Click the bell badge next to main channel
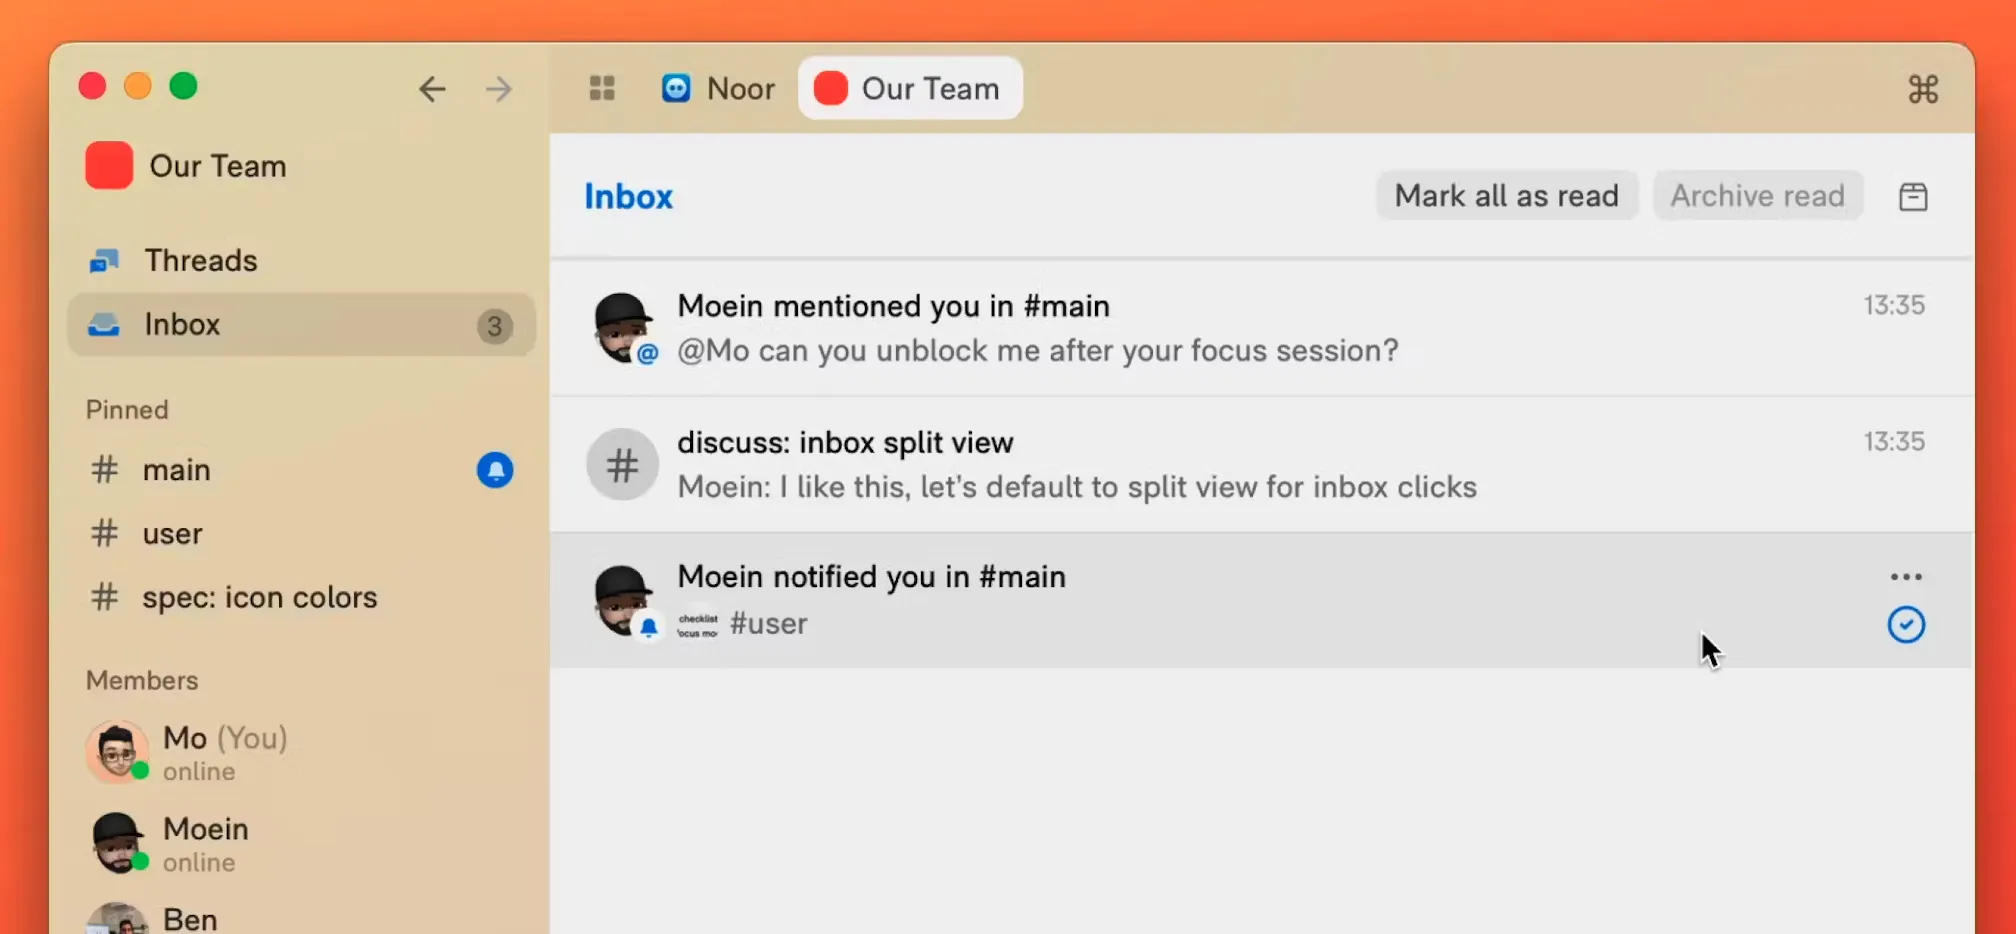Screen dimensions: 2016x934 point(494,470)
